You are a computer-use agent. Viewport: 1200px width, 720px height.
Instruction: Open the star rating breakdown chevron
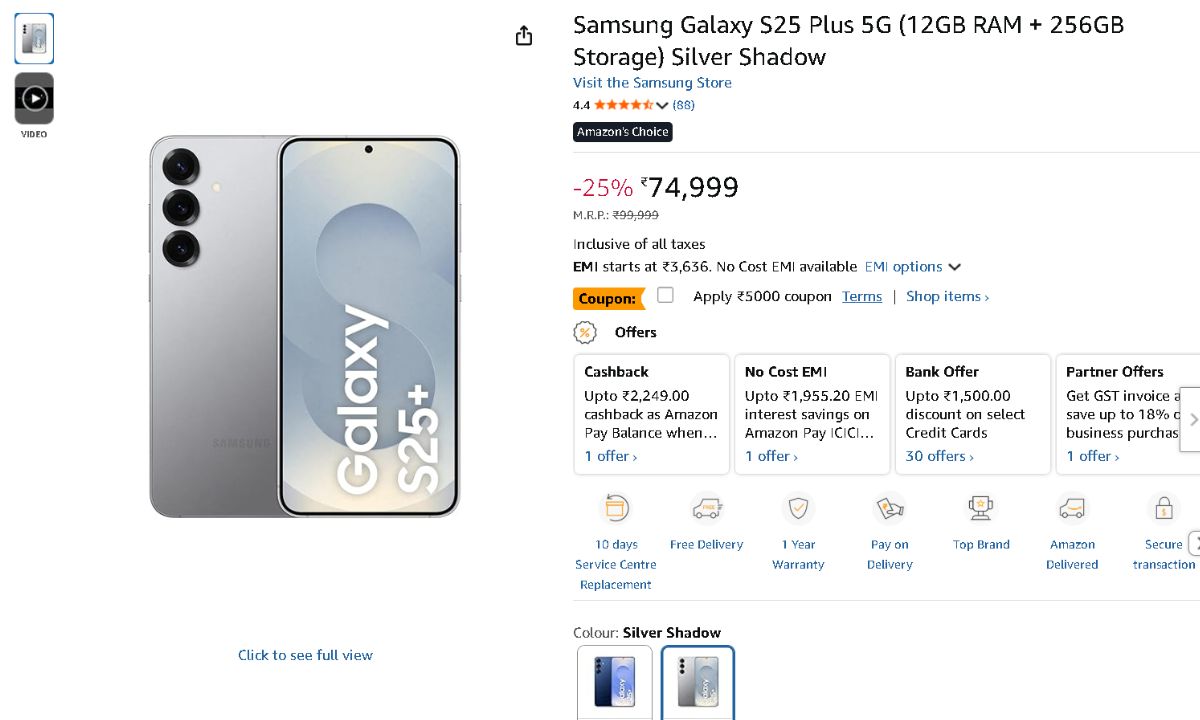pyautogui.click(x=662, y=105)
